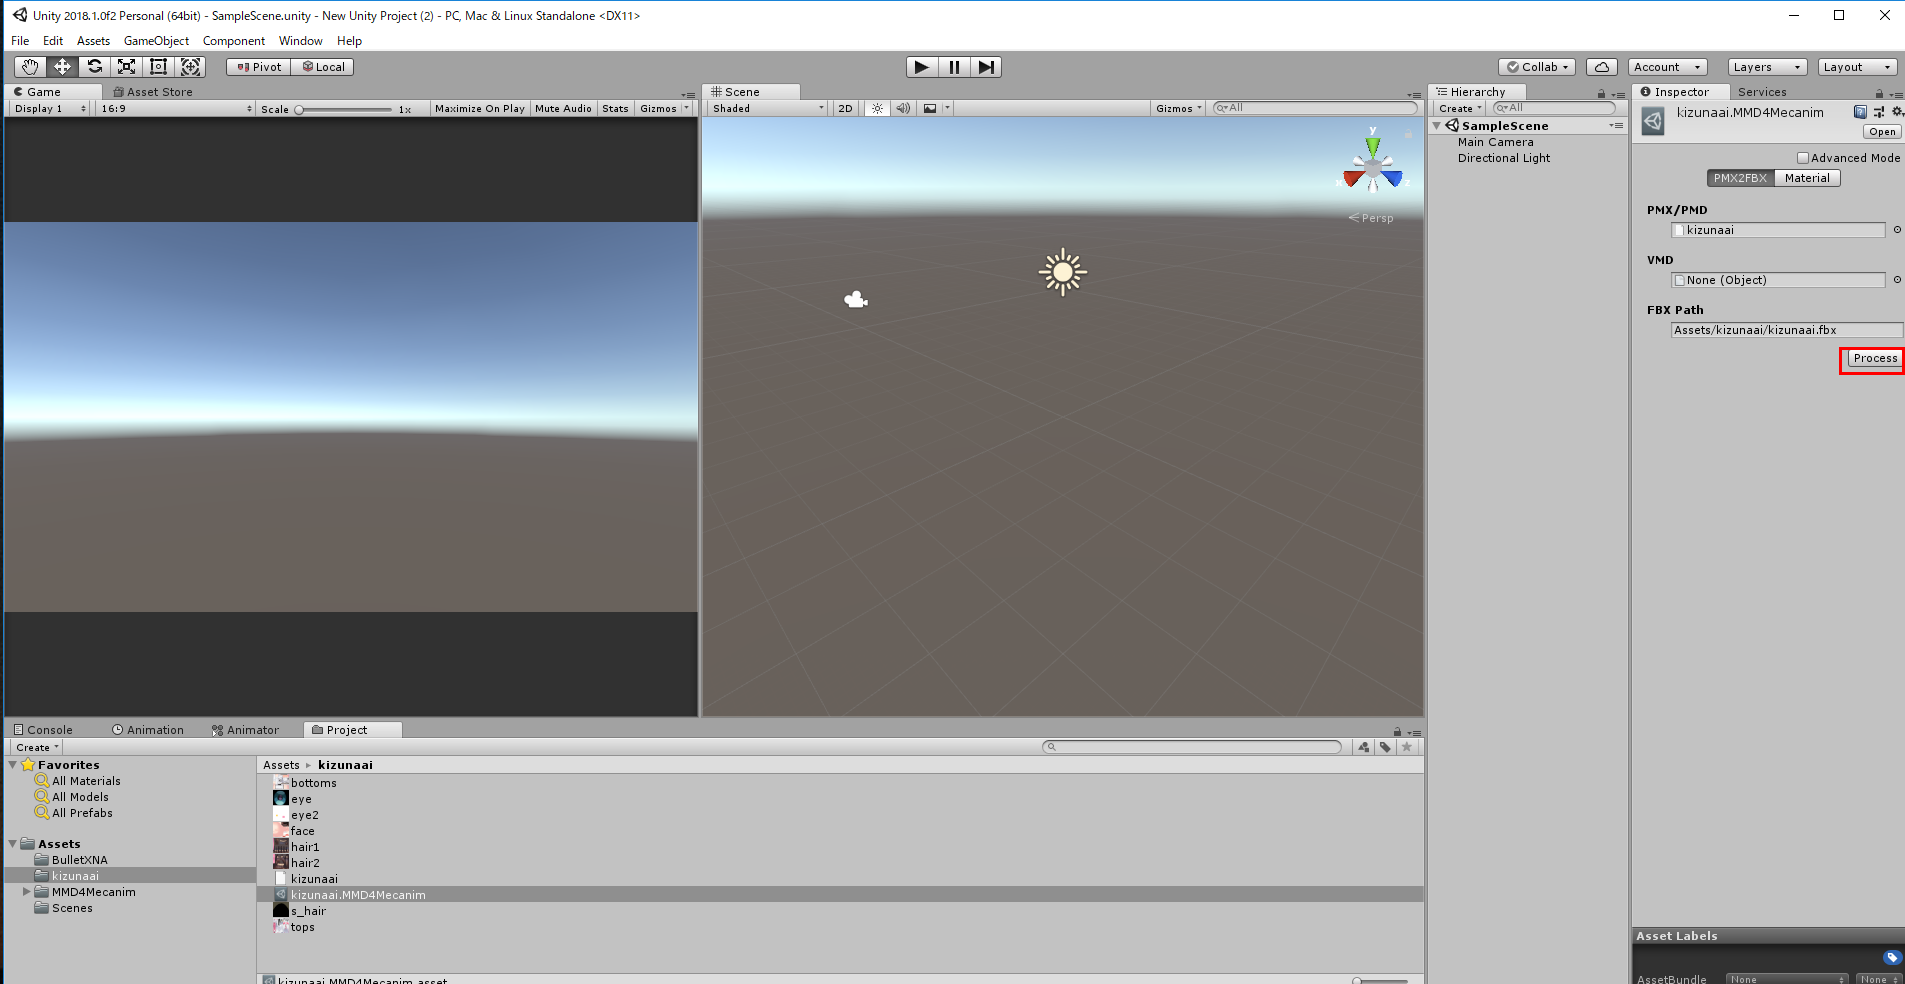
Task: Select the Hand tool in toolbar
Action: [x=30, y=67]
